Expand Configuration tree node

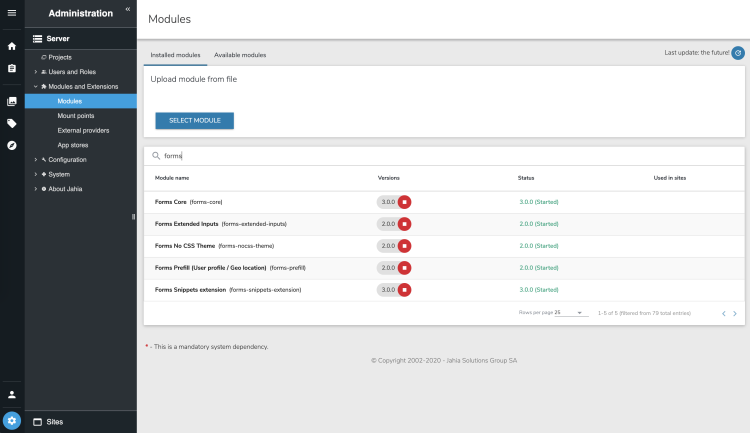point(35,160)
